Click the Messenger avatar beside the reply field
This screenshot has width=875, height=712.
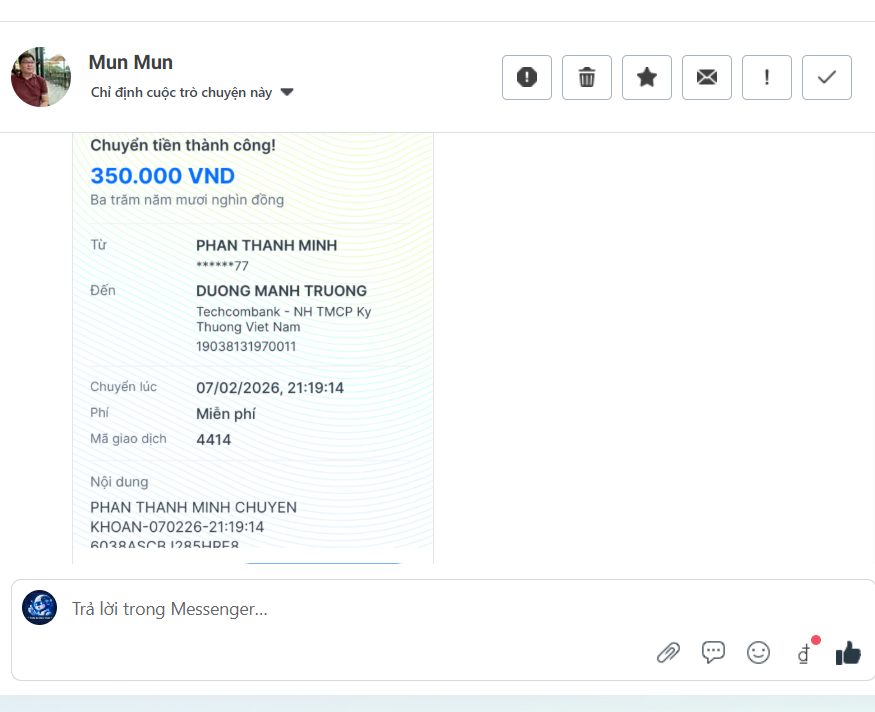tap(39, 608)
